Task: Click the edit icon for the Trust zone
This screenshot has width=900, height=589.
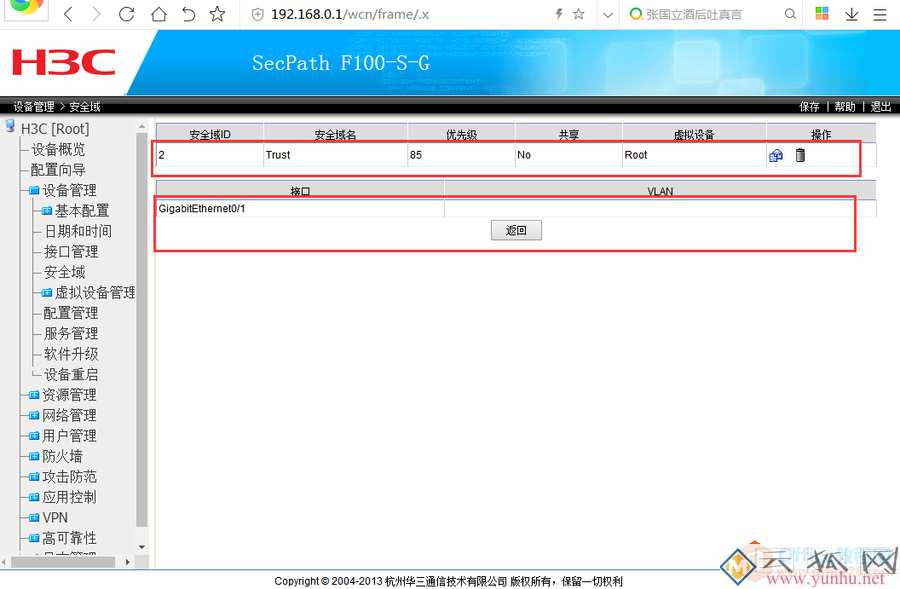Action: coord(777,154)
